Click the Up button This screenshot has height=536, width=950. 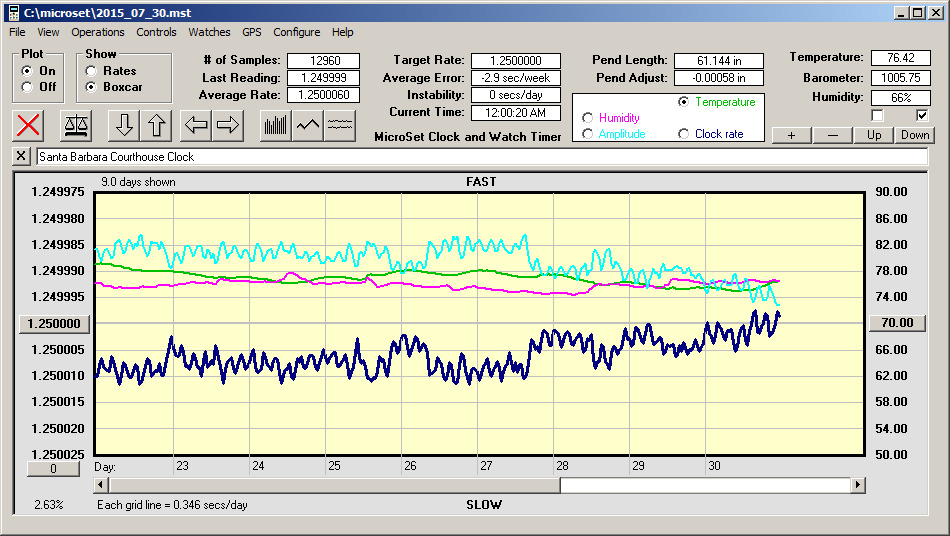(874, 135)
